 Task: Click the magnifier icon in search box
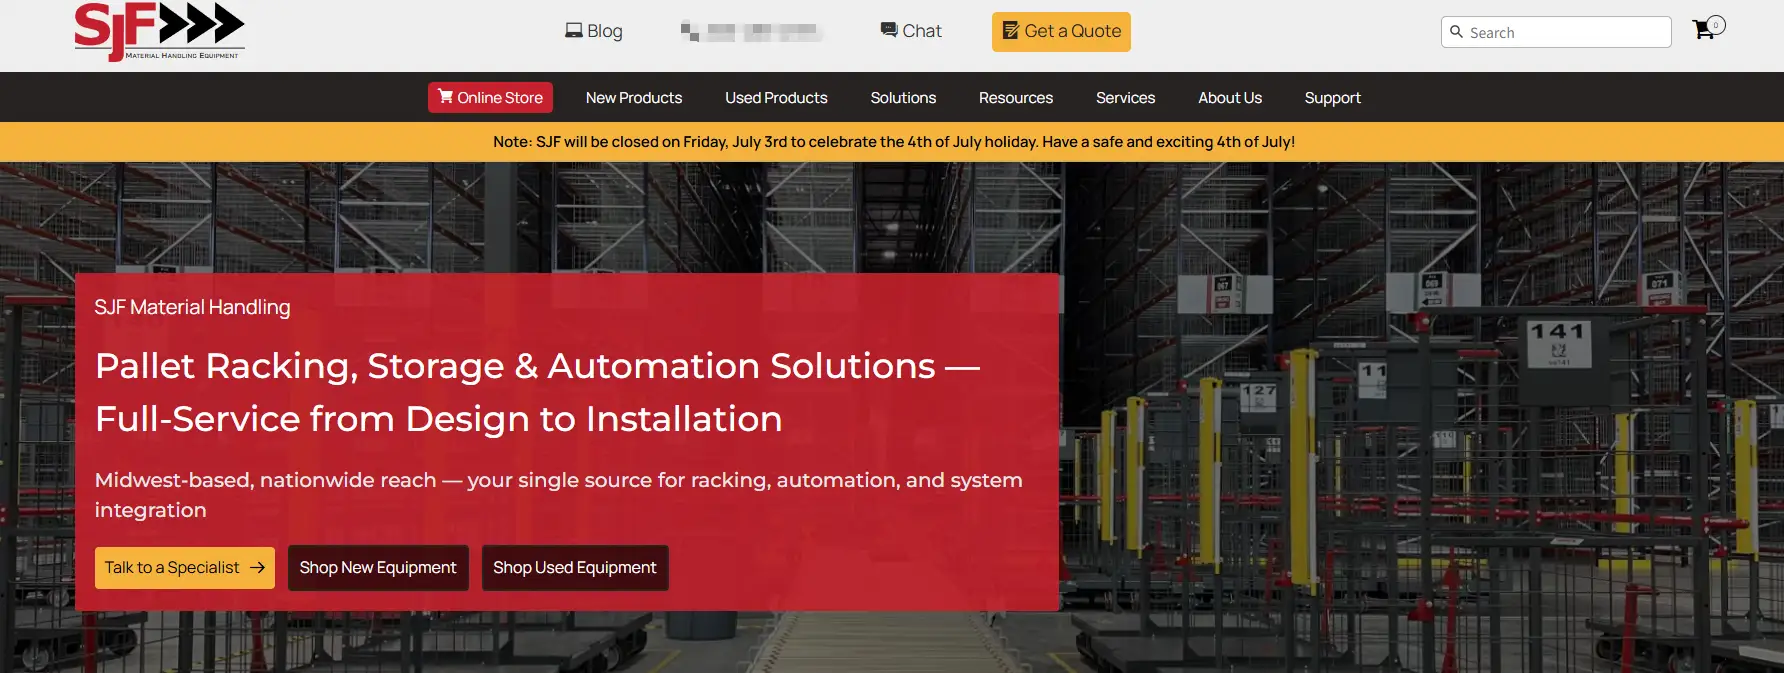1457,32
